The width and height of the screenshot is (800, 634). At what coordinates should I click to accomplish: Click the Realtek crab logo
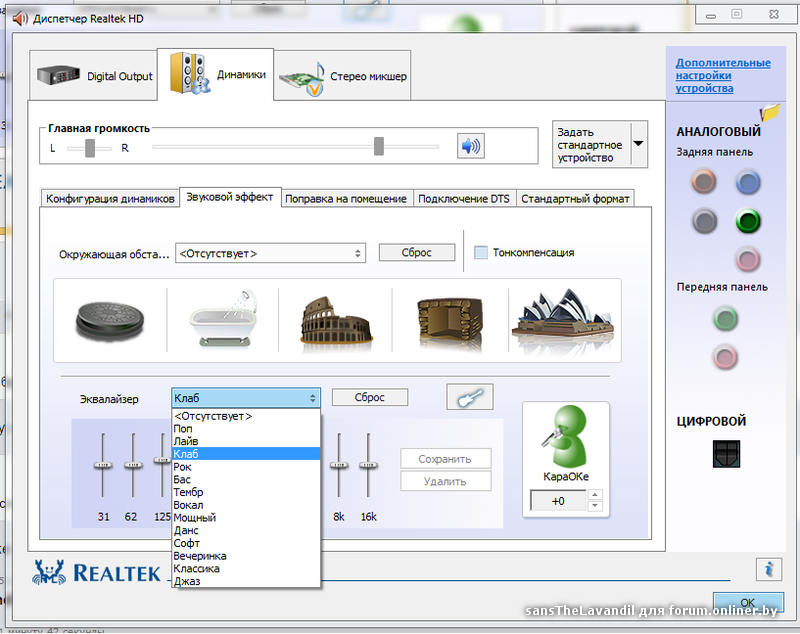coord(49,572)
